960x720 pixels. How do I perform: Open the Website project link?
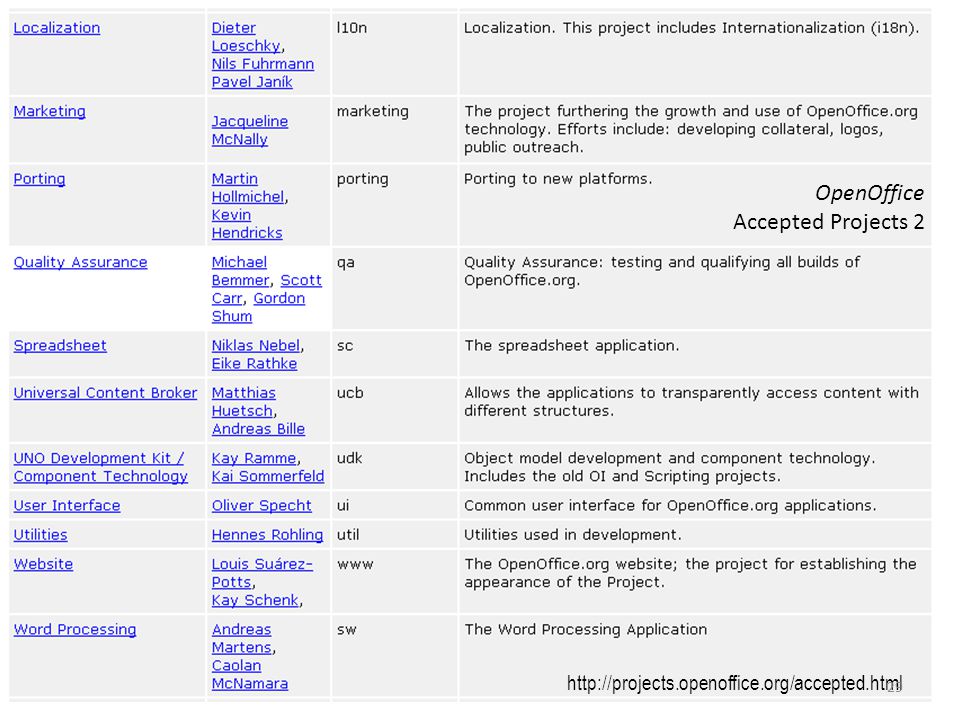[x=43, y=564]
